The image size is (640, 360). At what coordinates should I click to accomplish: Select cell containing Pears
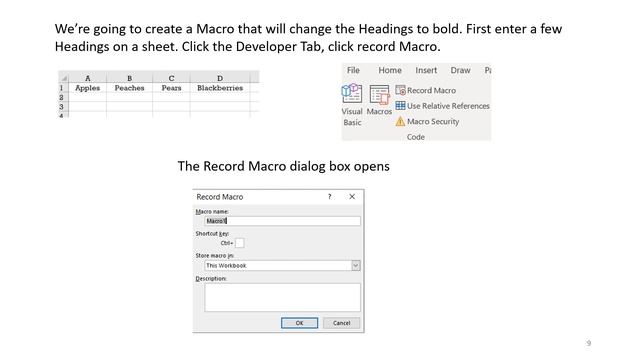[171, 88]
